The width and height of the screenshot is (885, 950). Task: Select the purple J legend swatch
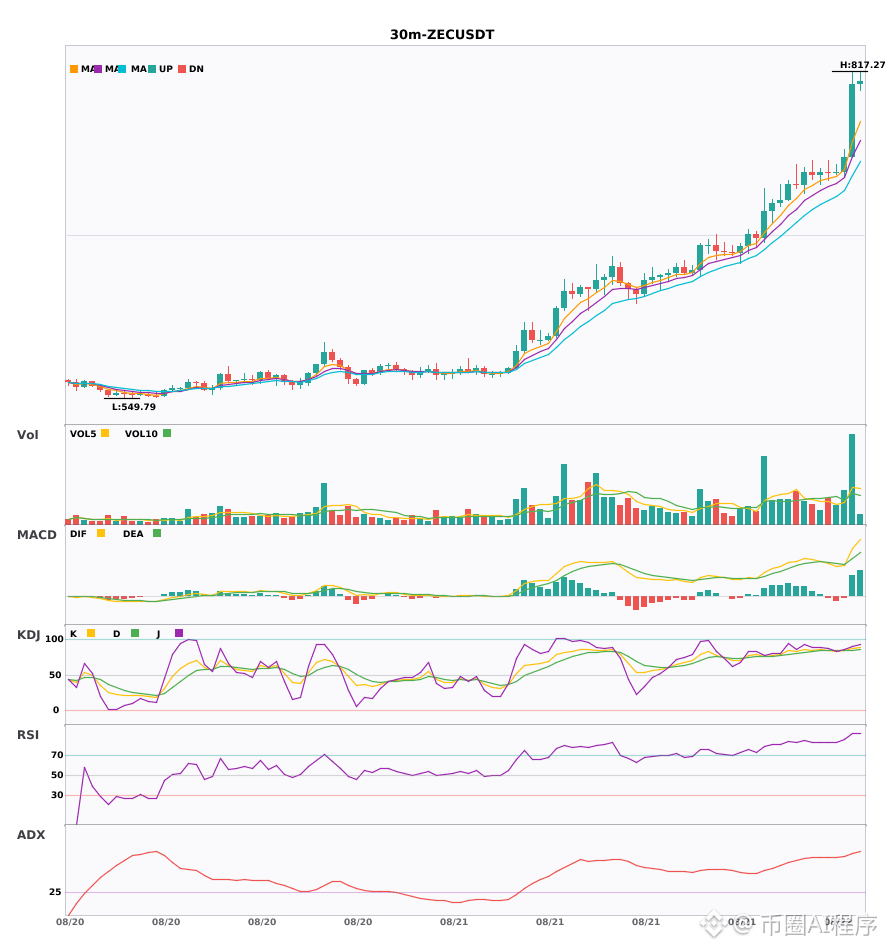[x=179, y=633]
